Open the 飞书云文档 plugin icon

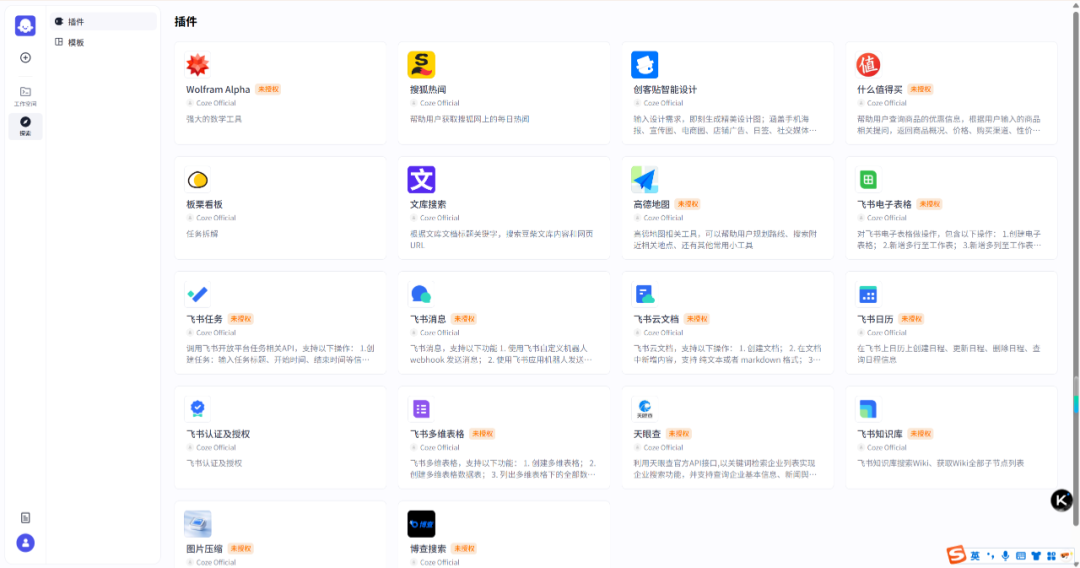645,295
